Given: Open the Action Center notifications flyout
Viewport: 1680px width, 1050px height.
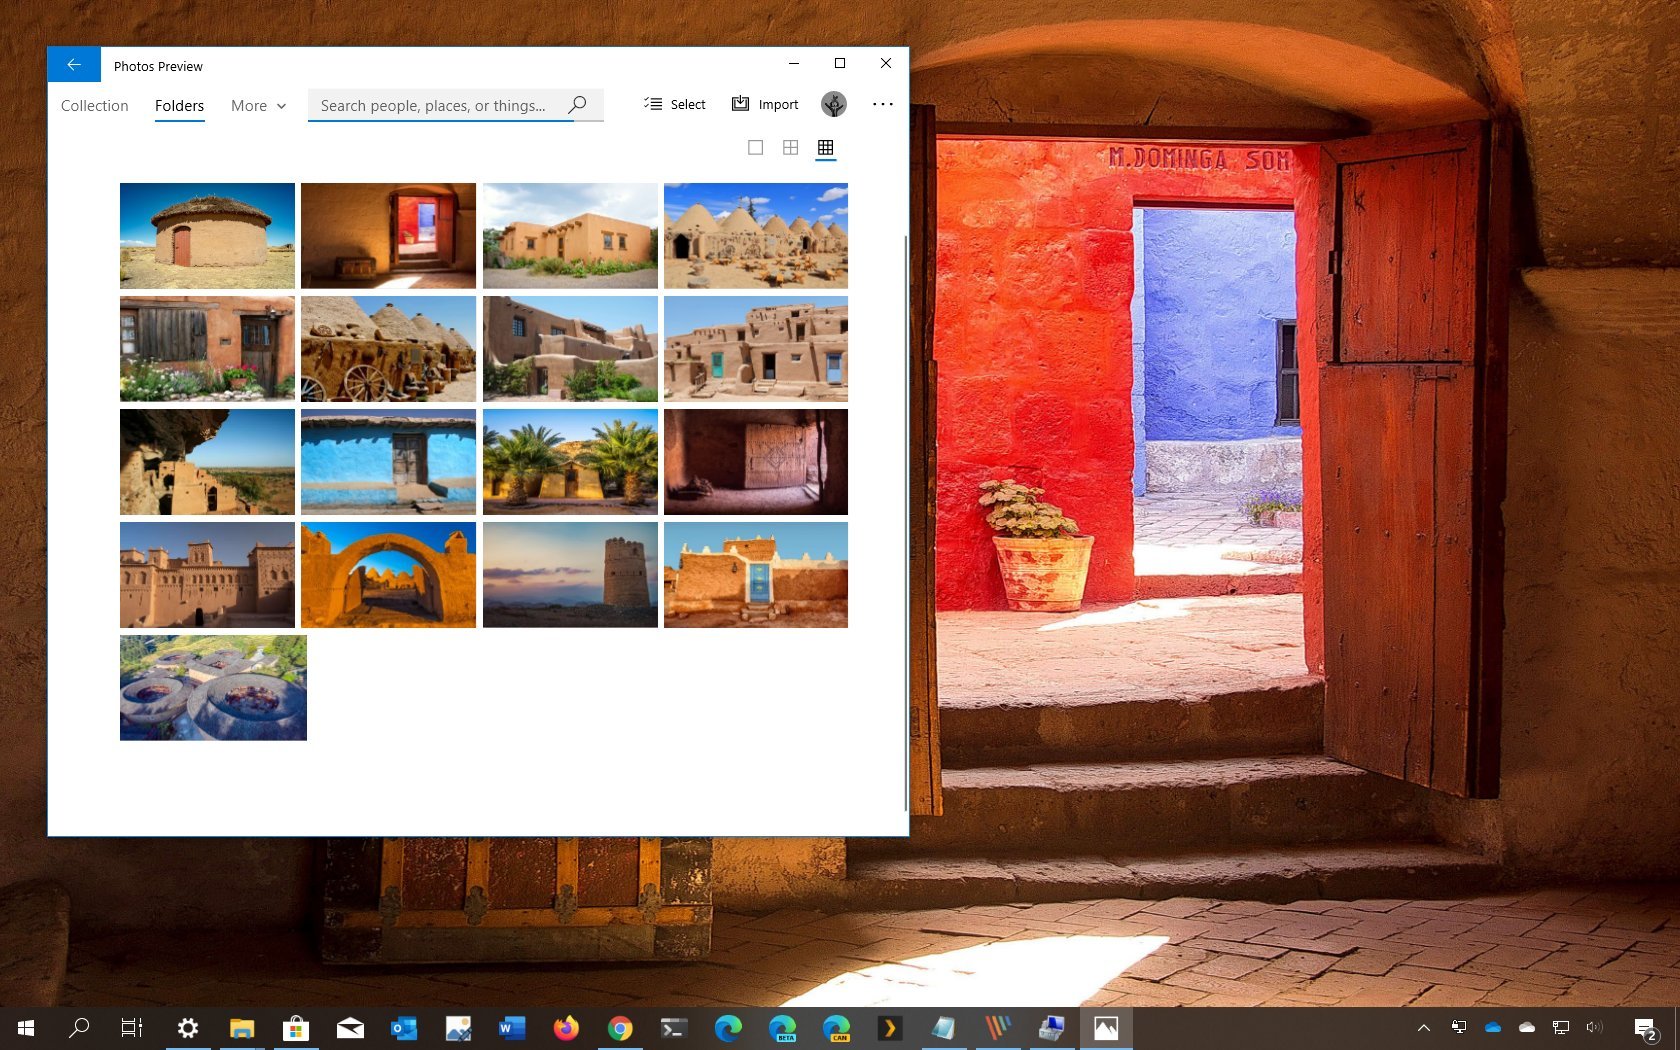Looking at the screenshot, I should (x=1646, y=1027).
